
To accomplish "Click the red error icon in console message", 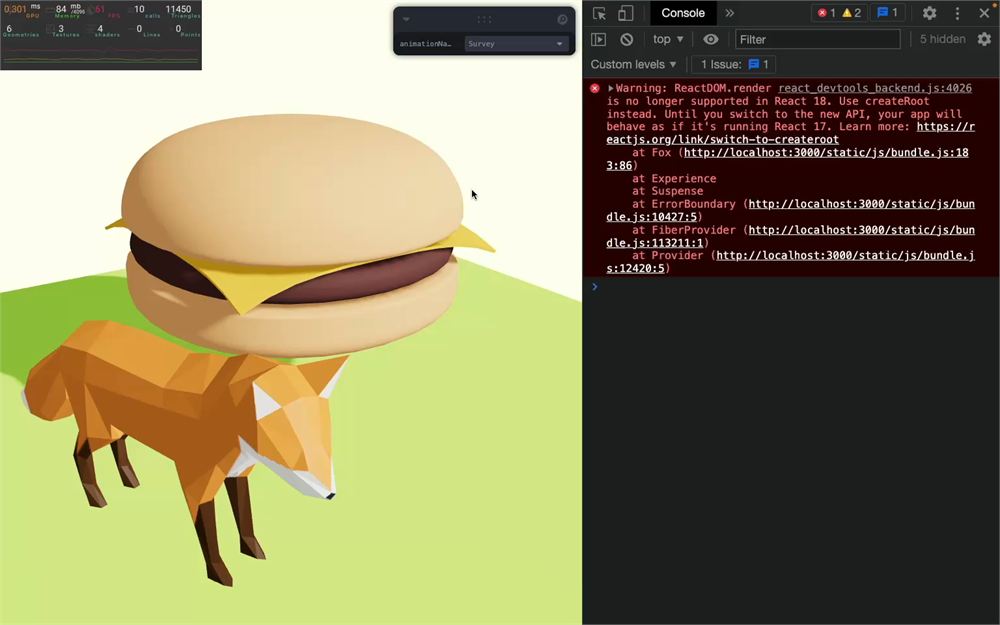I will [594, 89].
